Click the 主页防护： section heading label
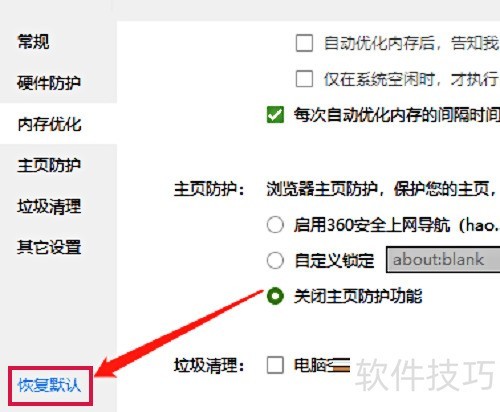 (x=210, y=189)
